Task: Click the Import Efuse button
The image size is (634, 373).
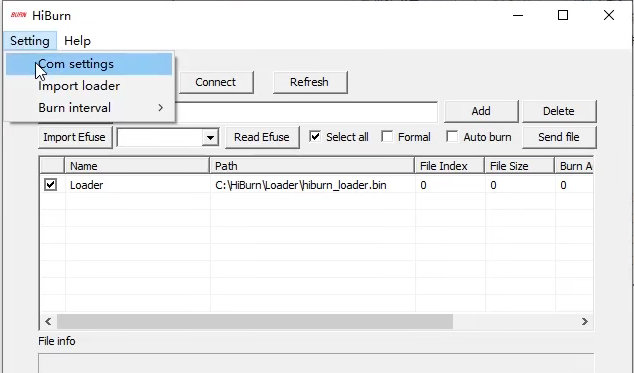Action: click(74, 137)
